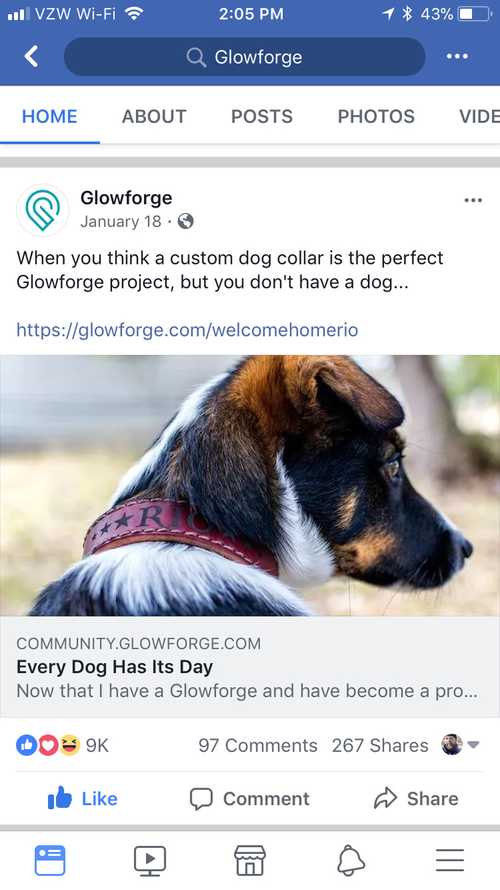The width and height of the screenshot is (500, 890).
Task: Tap the Share button
Action: pyautogui.click(x=416, y=799)
